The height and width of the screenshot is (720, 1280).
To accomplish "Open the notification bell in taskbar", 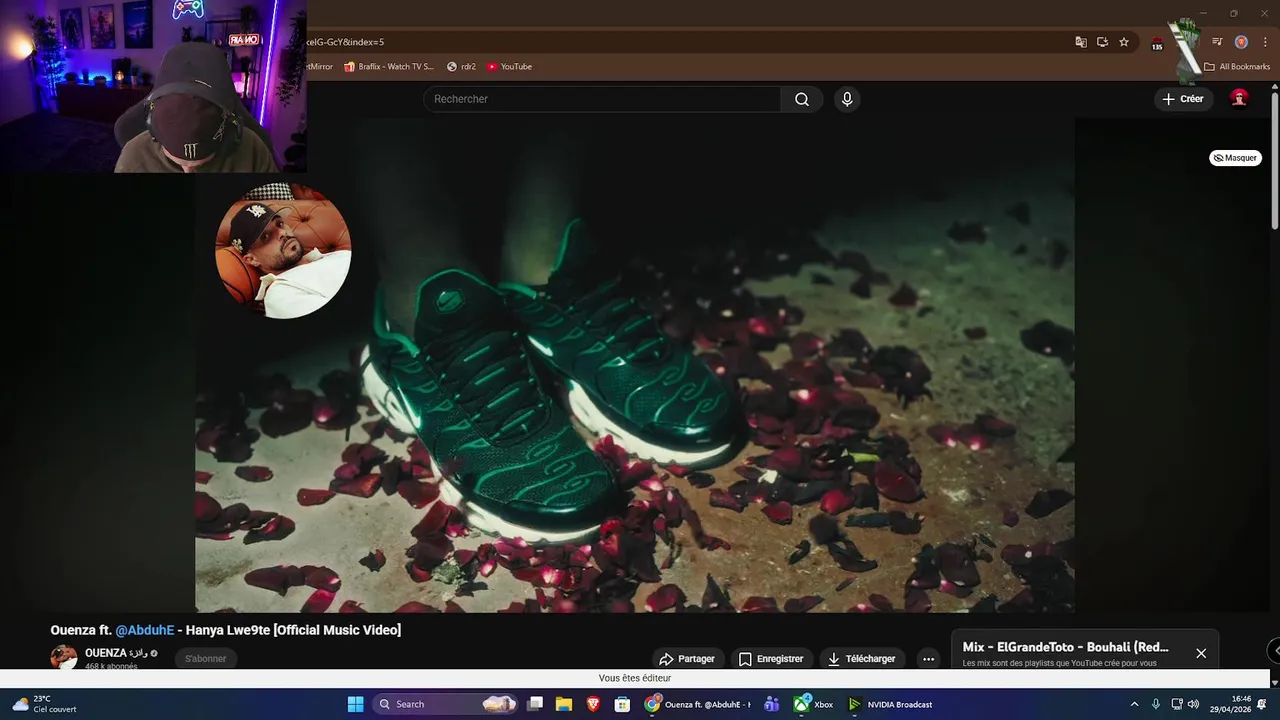I will pyautogui.click(x=1262, y=704).
